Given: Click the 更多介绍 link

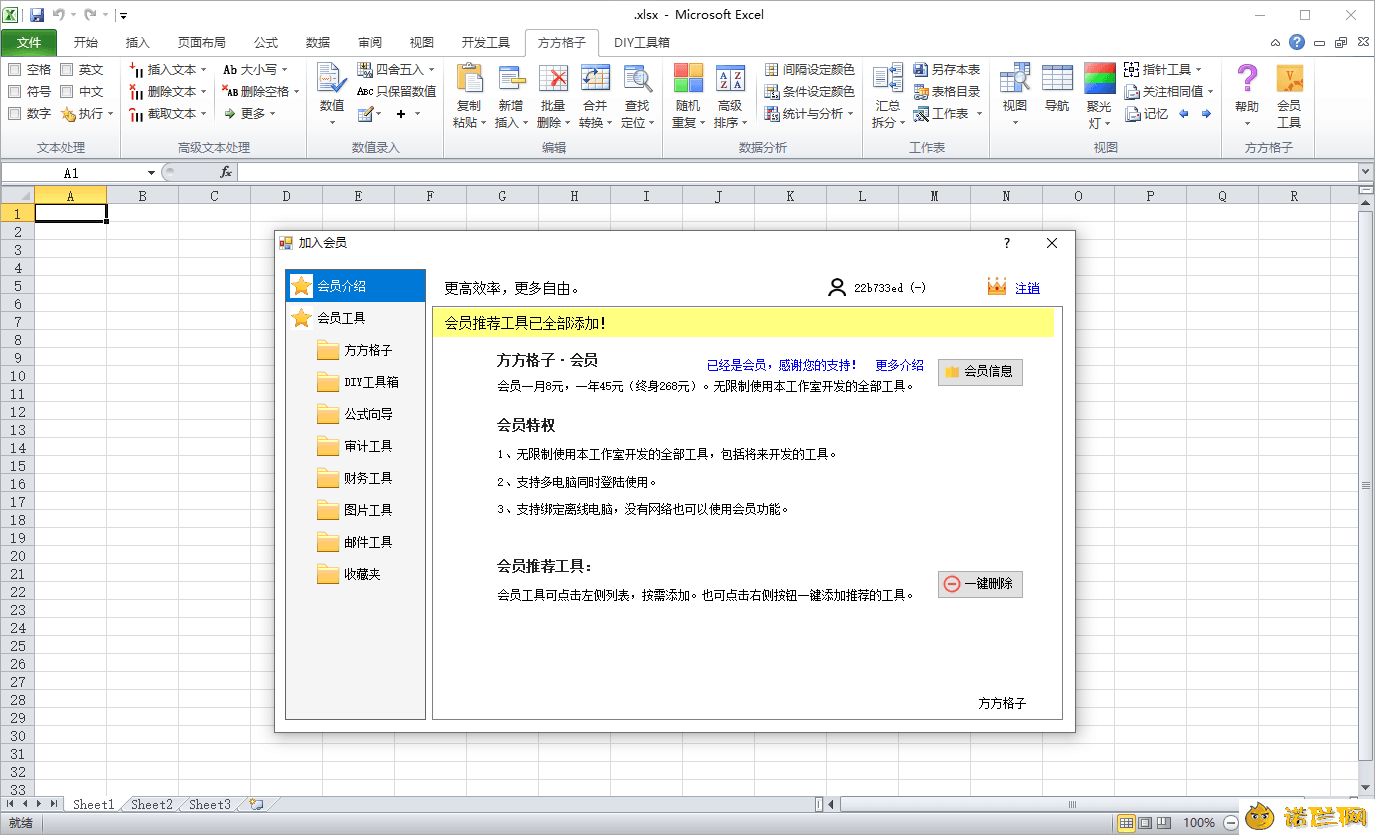Looking at the screenshot, I should coord(899,365).
